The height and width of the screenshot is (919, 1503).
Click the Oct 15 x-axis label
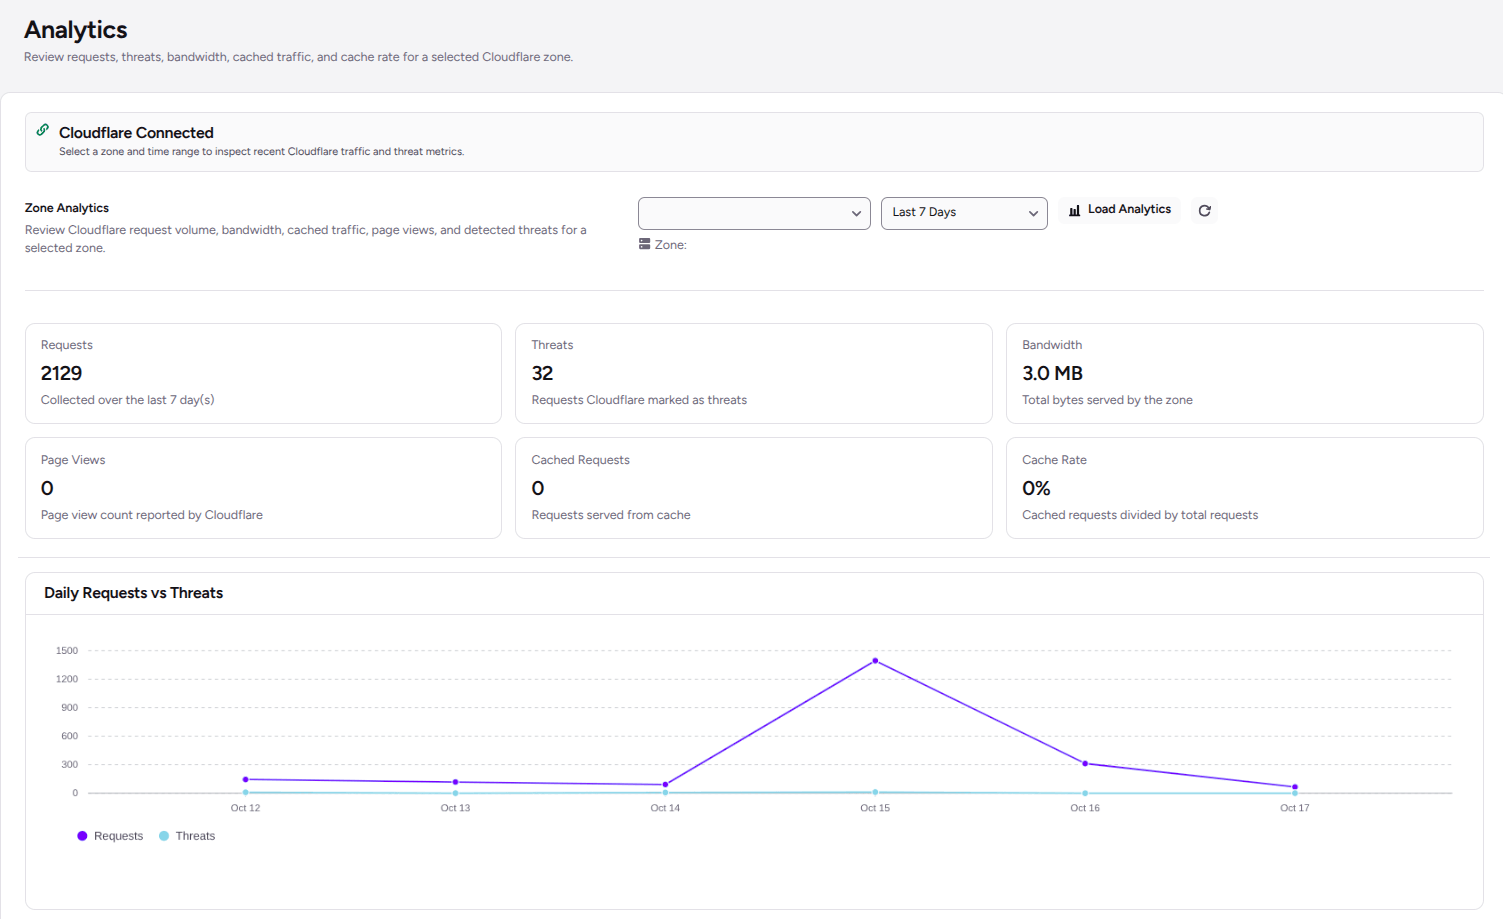[875, 808]
